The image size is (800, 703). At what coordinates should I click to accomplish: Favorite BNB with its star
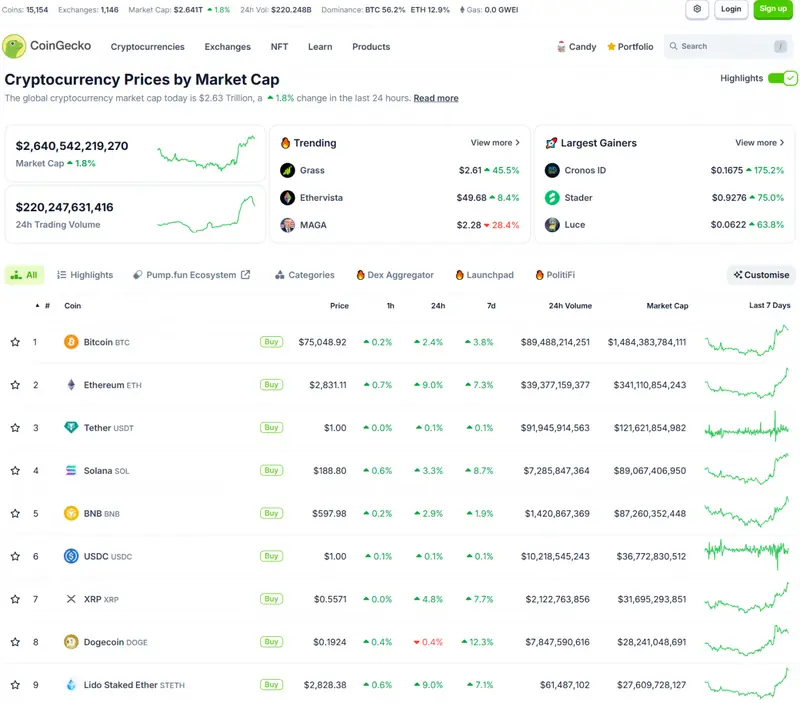[15, 513]
